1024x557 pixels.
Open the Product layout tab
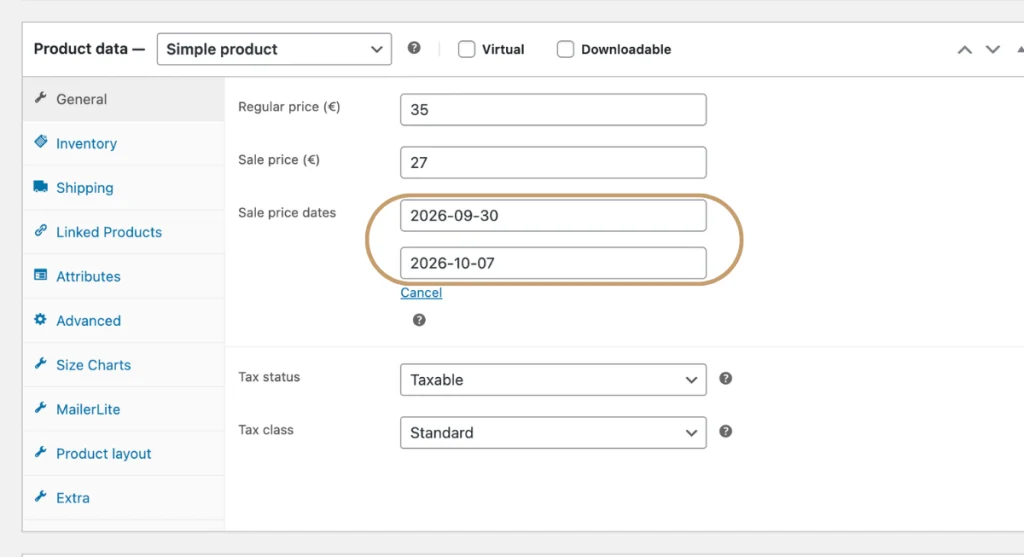point(123,453)
